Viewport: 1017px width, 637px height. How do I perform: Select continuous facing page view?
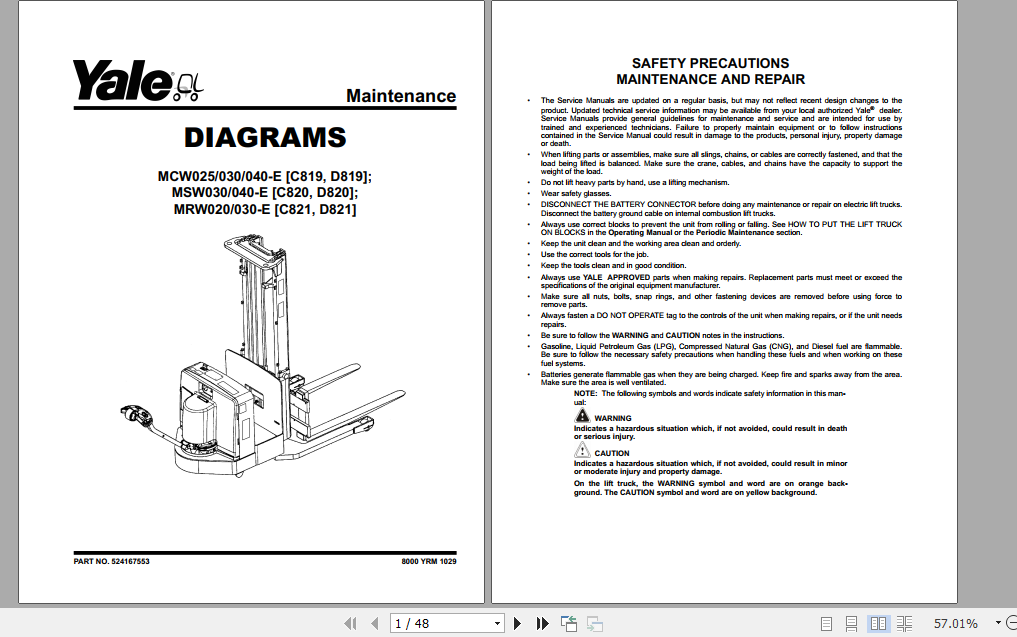pyautogui.click(x=904, y=624)
